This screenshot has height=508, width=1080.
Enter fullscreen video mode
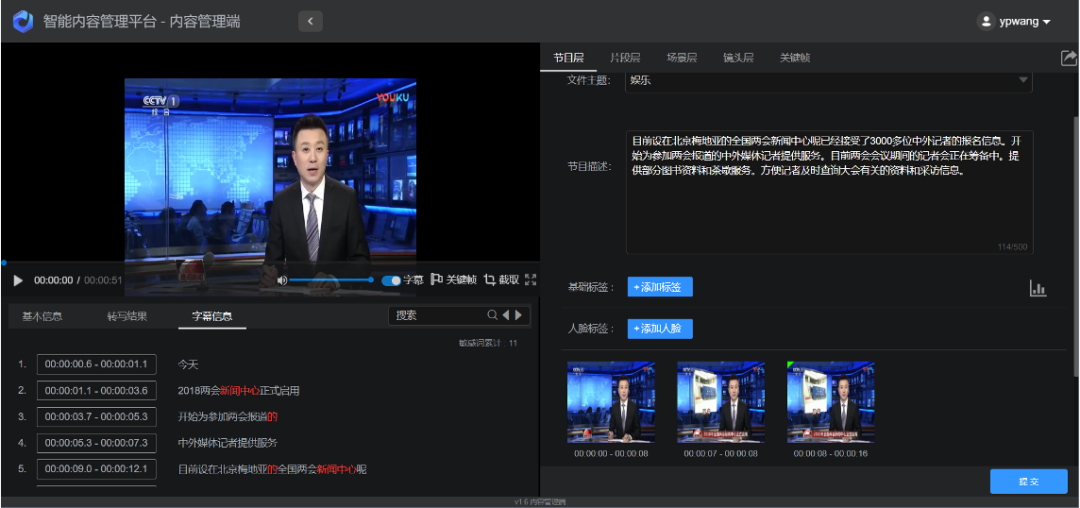pyautogui.click(x=531, y=280)
